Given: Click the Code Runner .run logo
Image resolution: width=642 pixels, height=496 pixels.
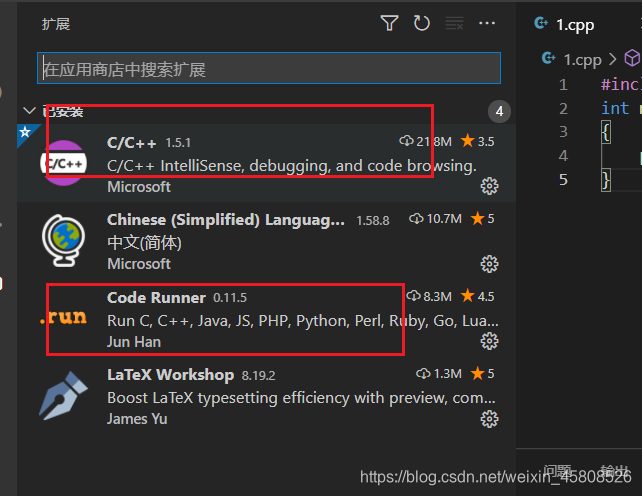Looking at the screenshot, I should 63,317.
